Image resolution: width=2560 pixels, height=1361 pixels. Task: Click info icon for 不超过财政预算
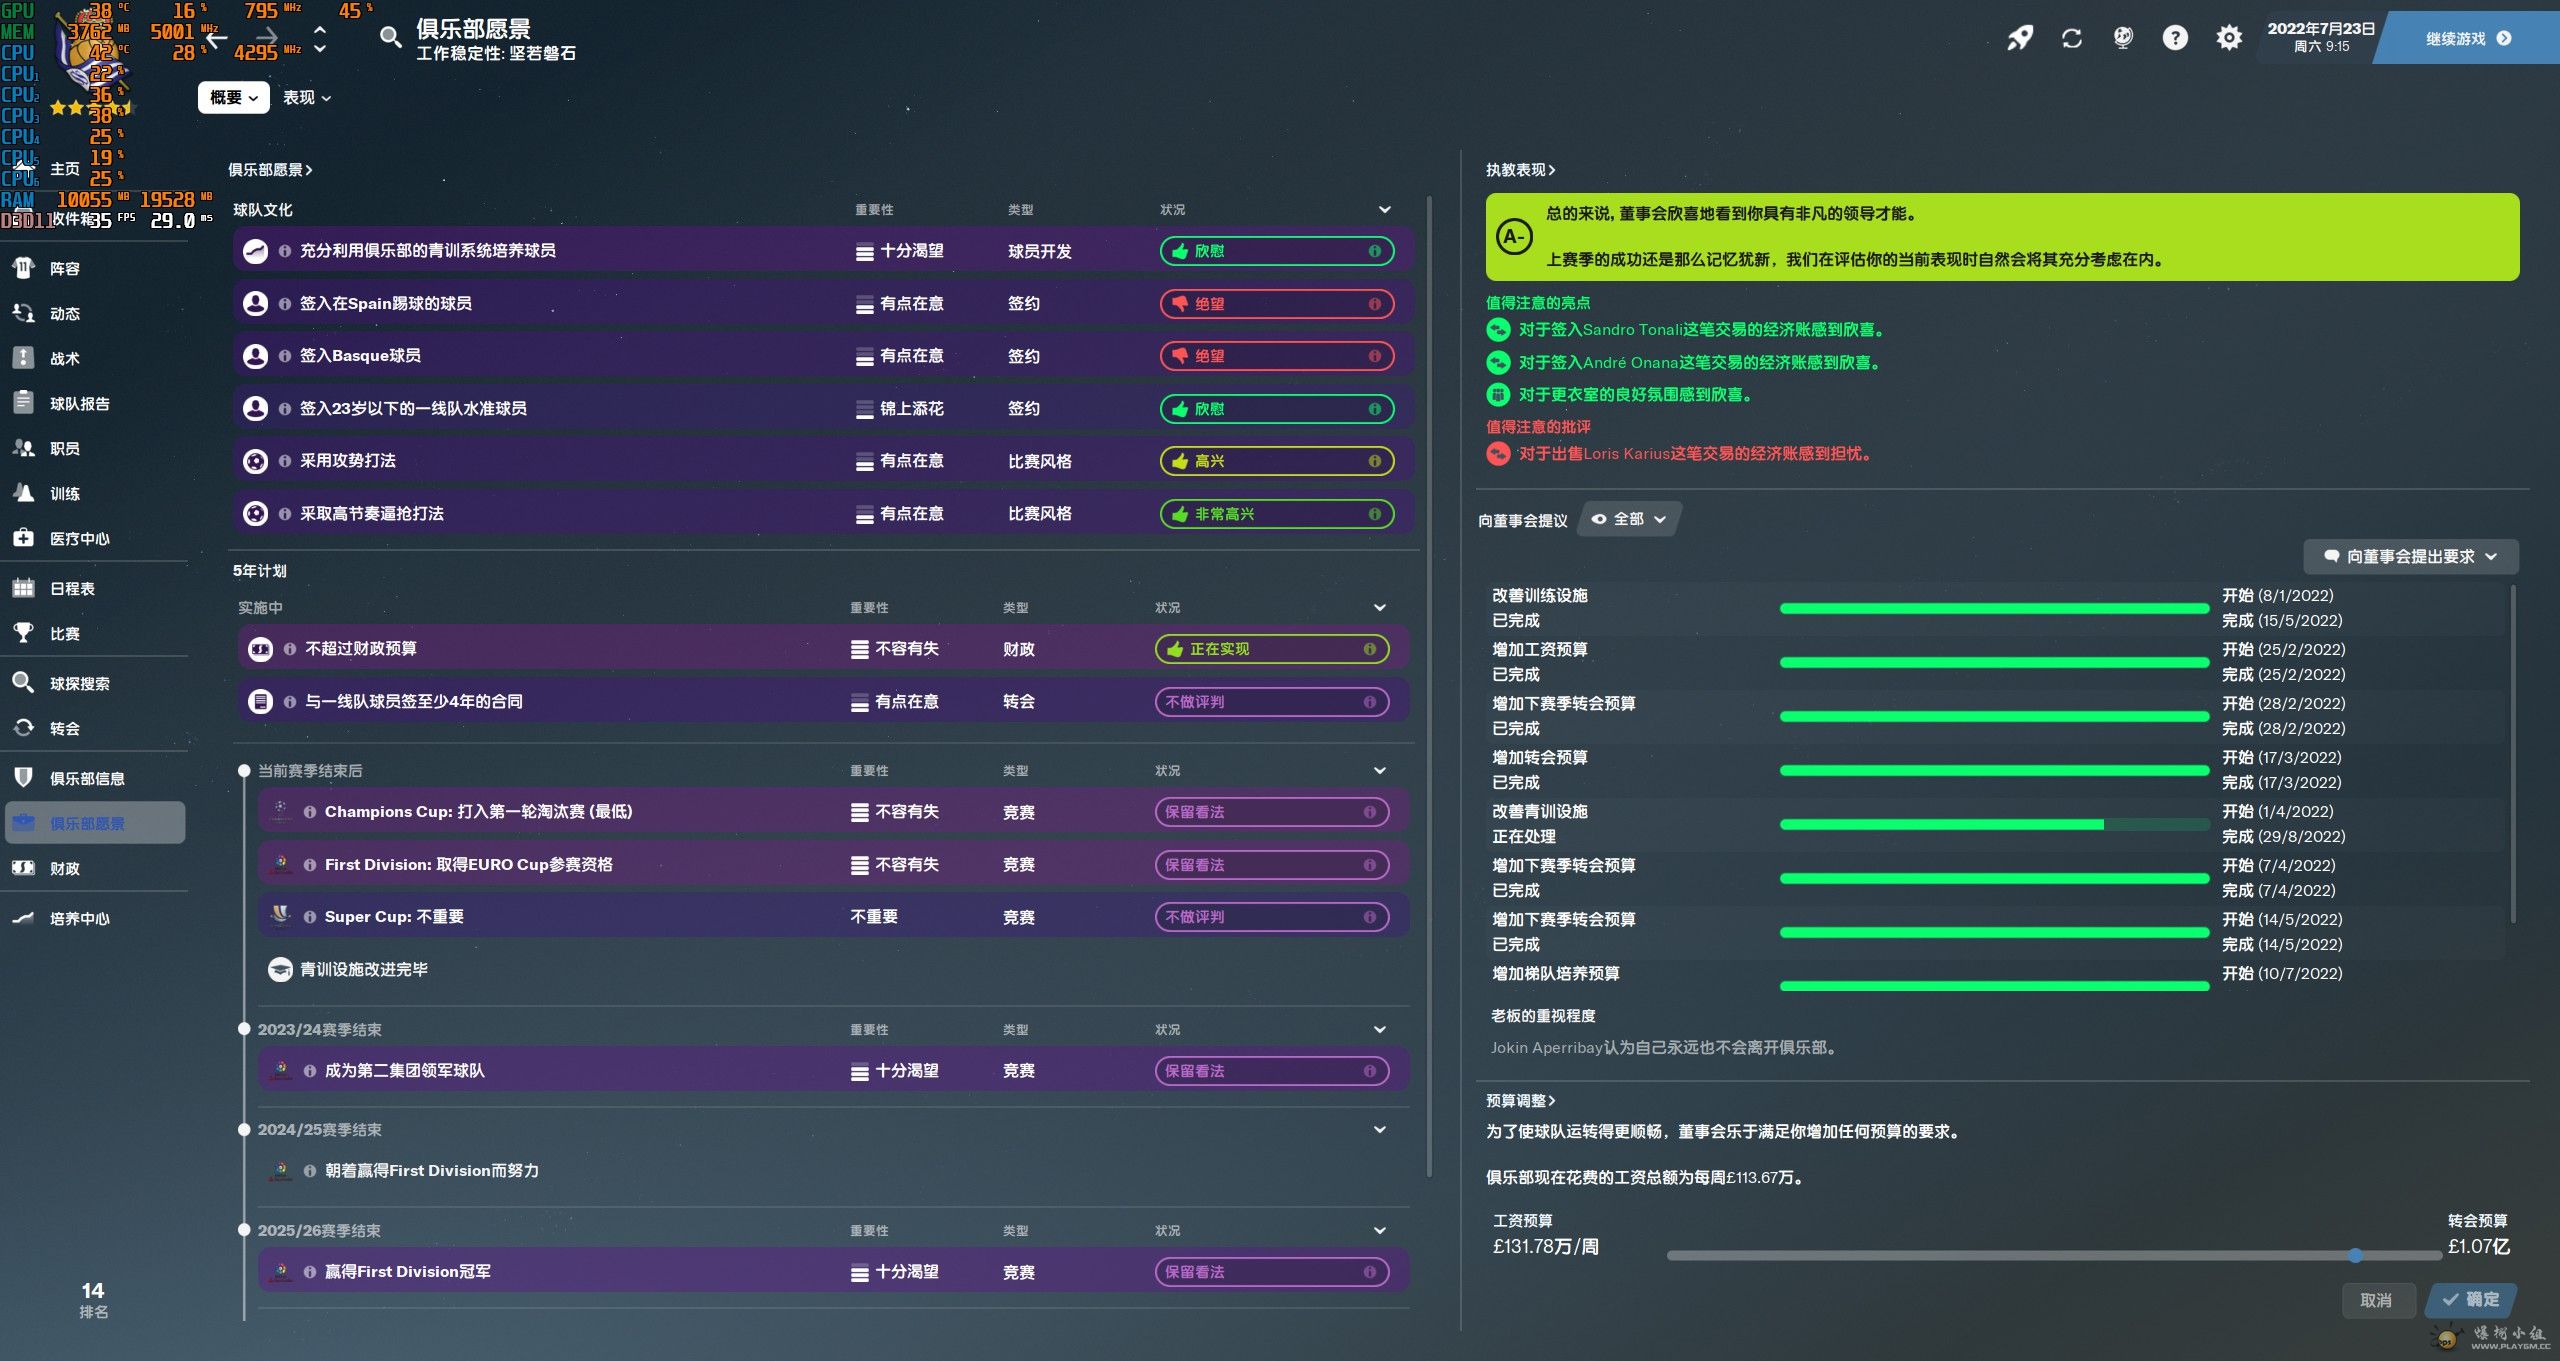click(290, 649)
